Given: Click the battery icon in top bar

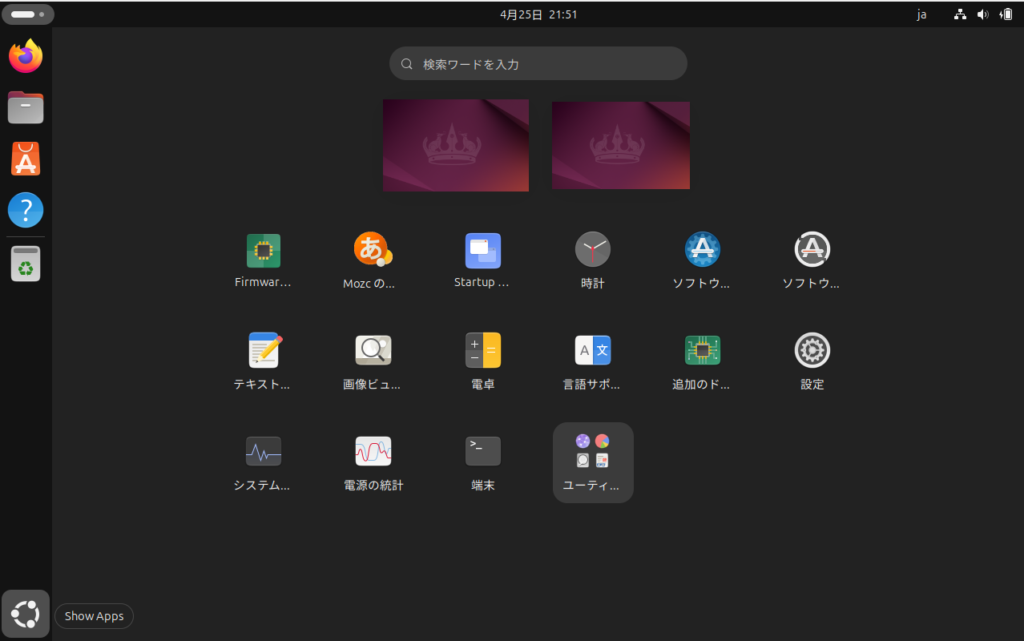Looking at the screenshot, I should coord(1006,14).
